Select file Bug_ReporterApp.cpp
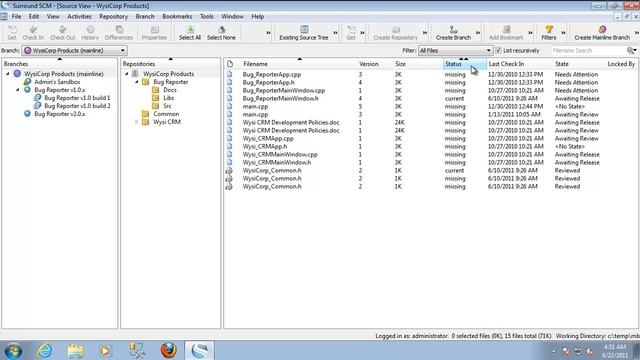 (x=272, y=74)
